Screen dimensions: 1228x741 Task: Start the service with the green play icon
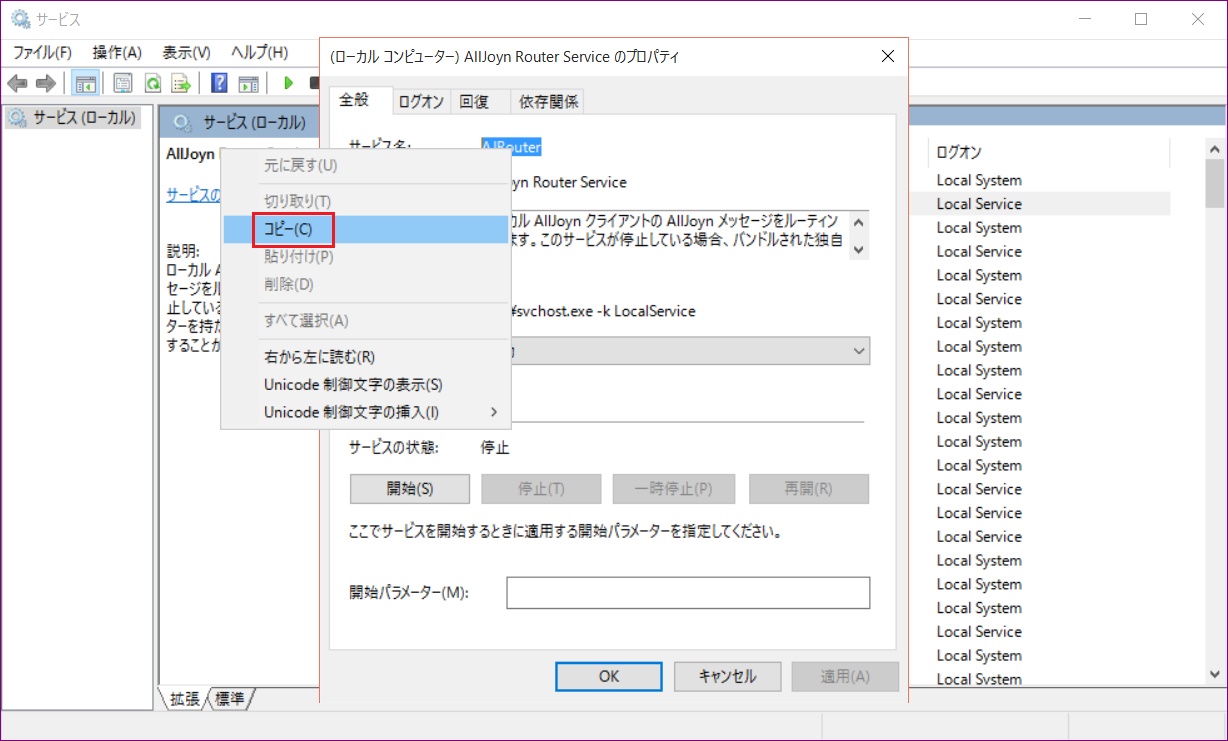289,83
